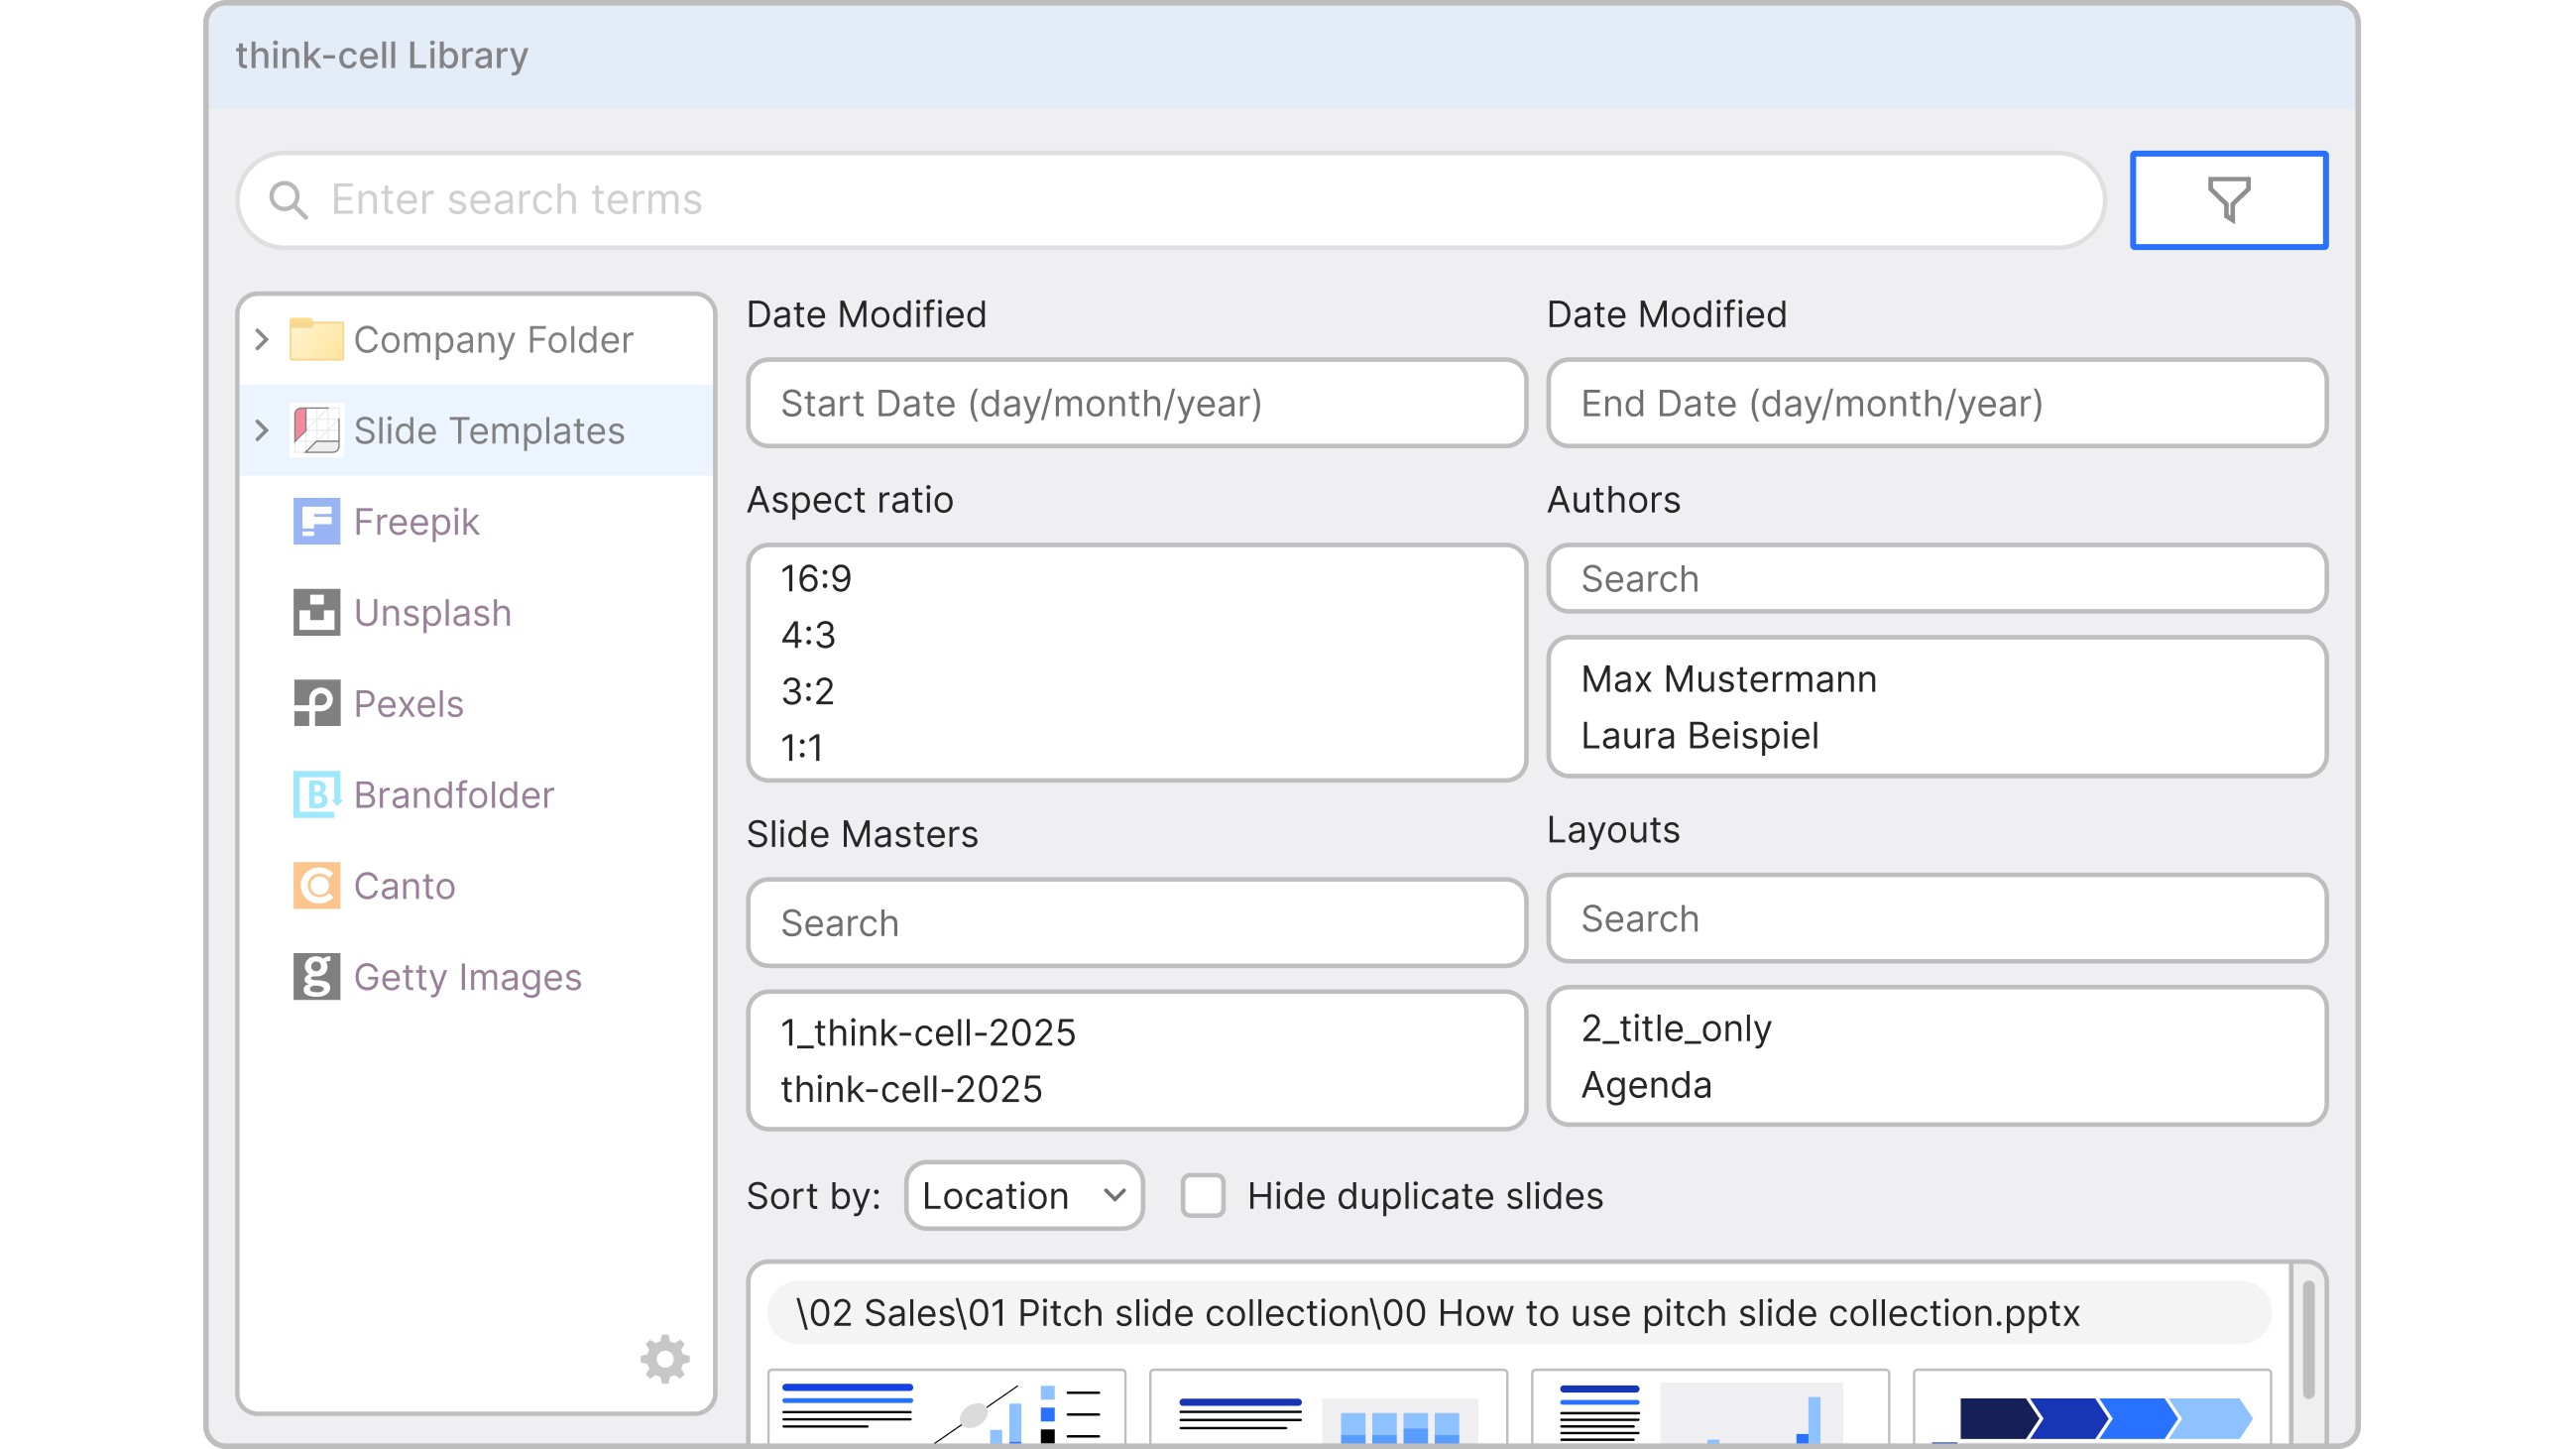Select the Freepik source icon
This screenshot has height=1449, width=2576.
[317, 522]
